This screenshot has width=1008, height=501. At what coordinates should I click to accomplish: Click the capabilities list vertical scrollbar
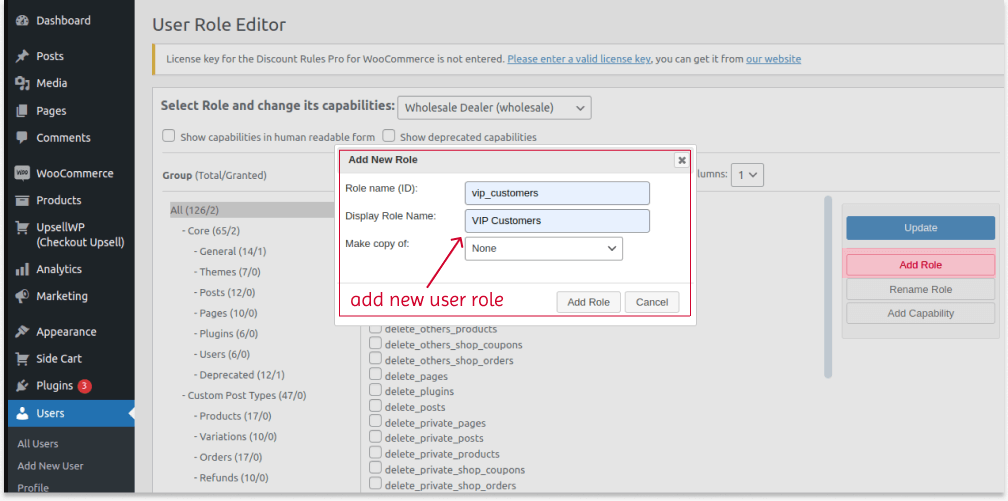828,287
